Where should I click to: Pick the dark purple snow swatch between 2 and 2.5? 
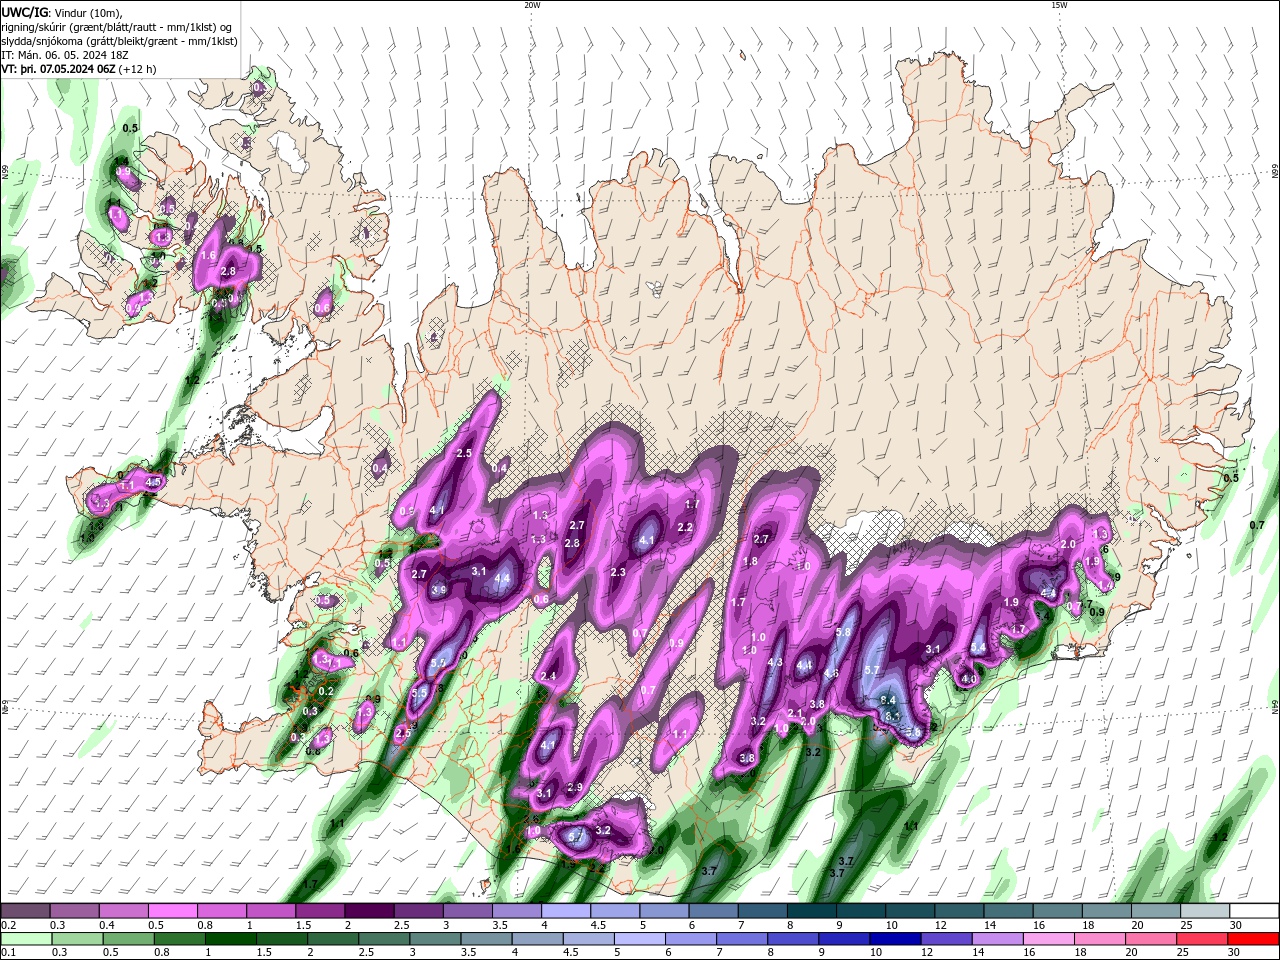pyautogui.click(x=369, y=910)
